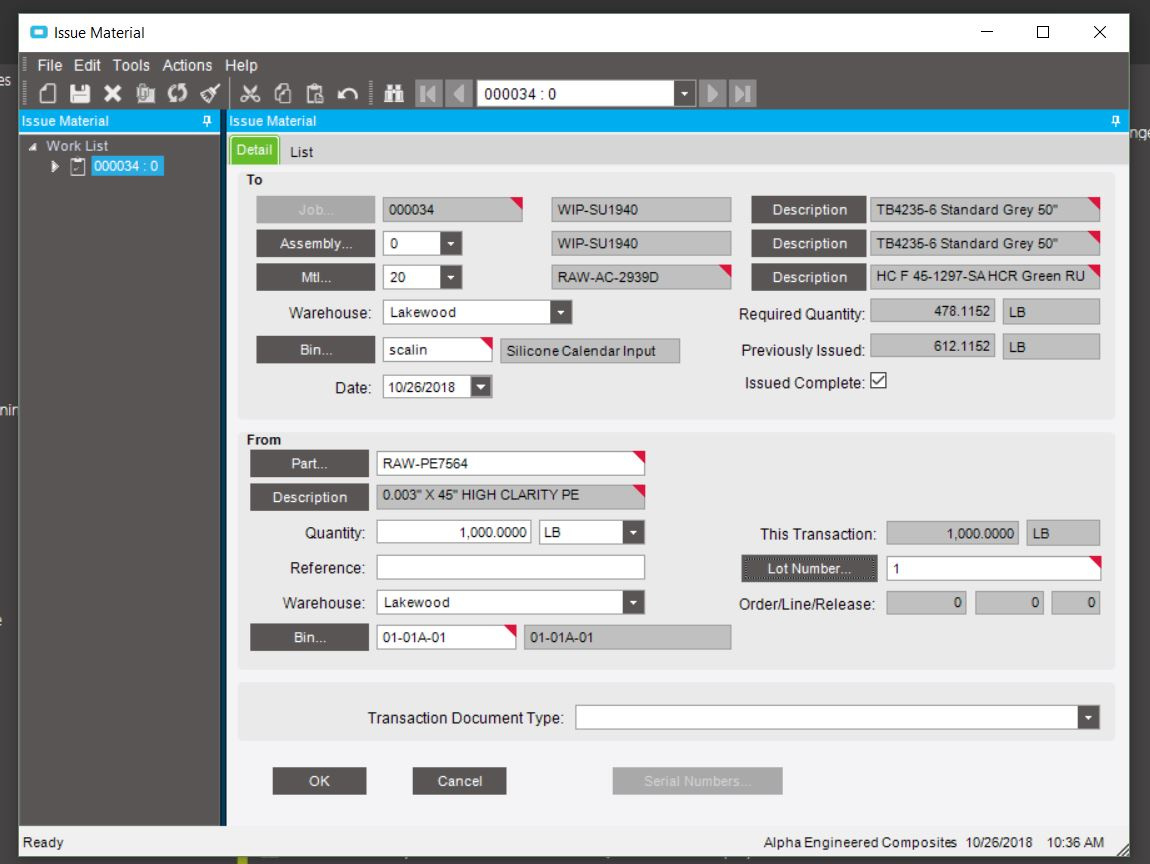The image size is (1150, 864).
Task: Open the 000034 : 0 record dropdown in toolbar
Action: pos(684,94)
